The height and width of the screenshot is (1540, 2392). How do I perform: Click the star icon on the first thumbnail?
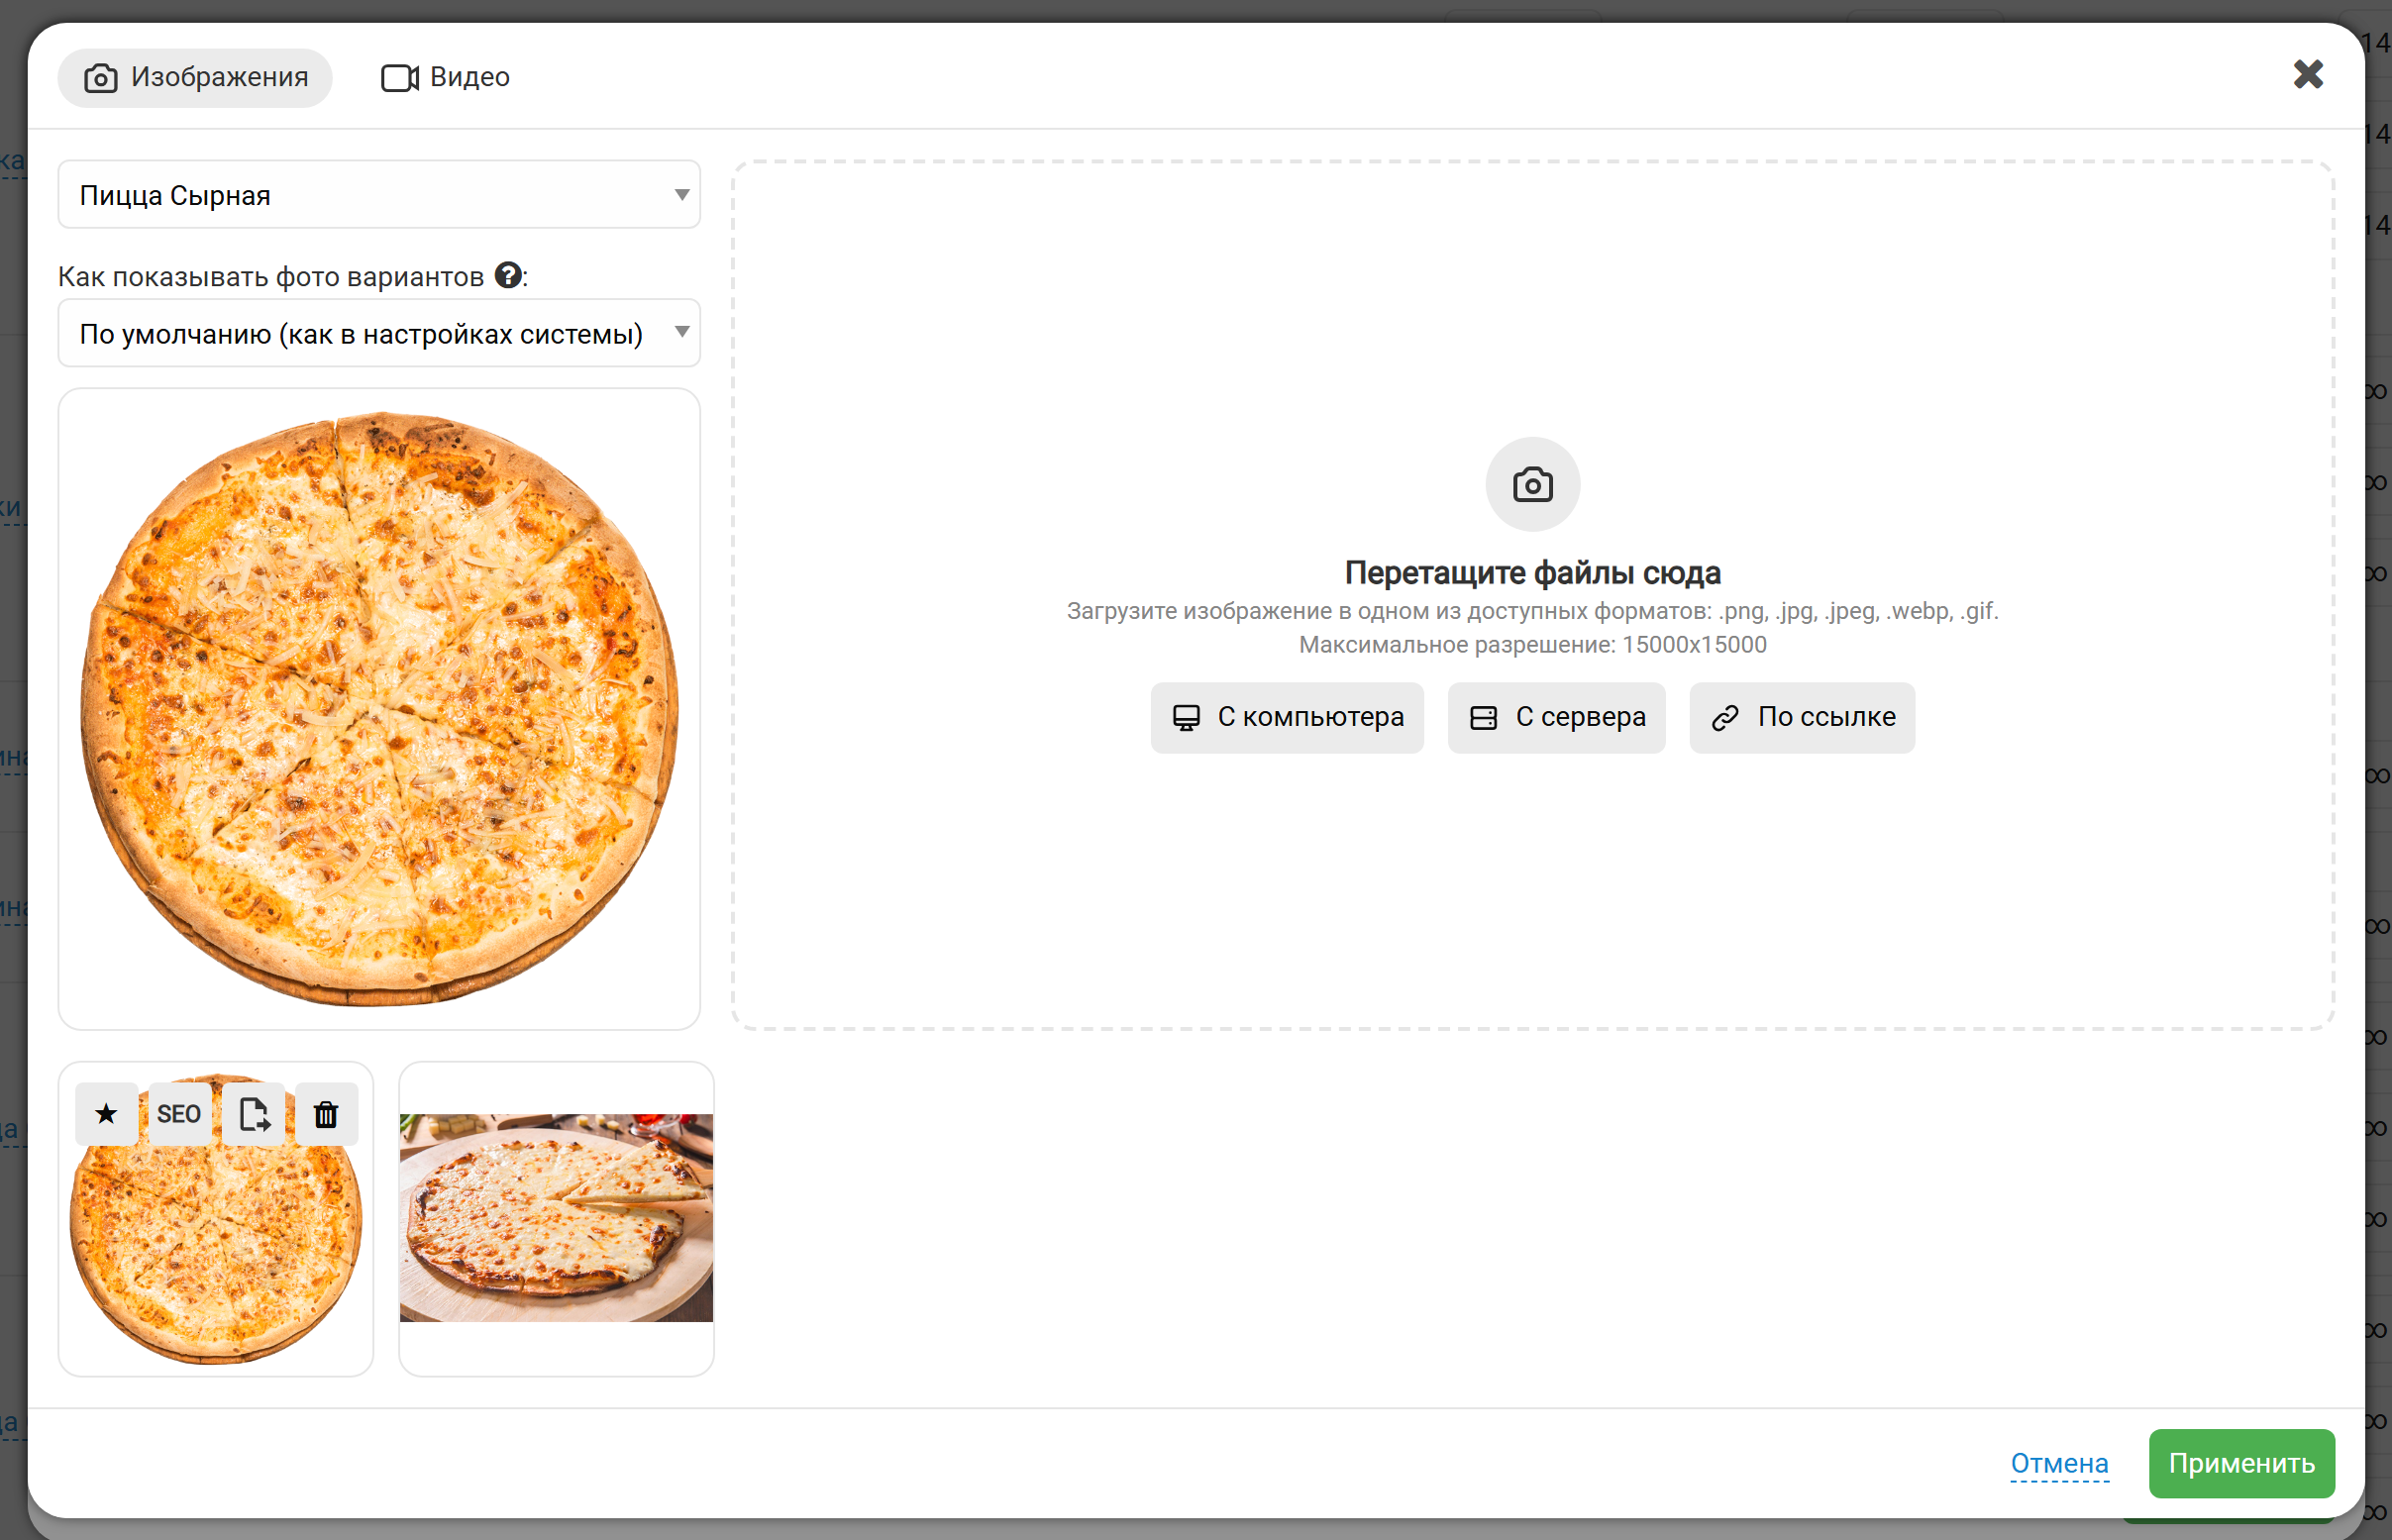click(x=106, y=1113)
